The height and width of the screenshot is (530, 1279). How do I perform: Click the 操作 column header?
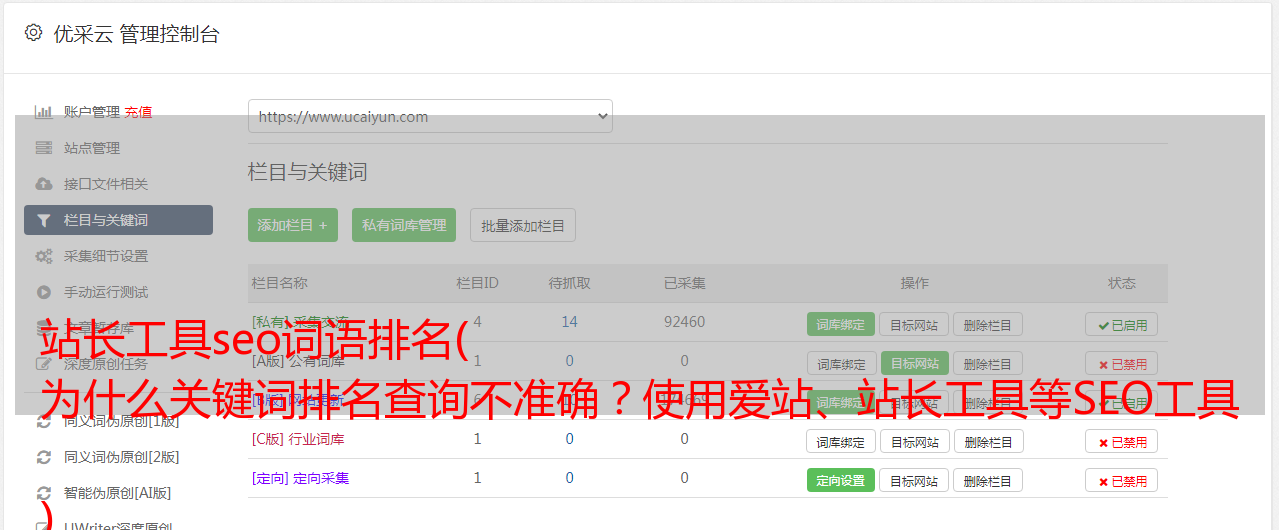pyautogui.click(x=914, y=283)
